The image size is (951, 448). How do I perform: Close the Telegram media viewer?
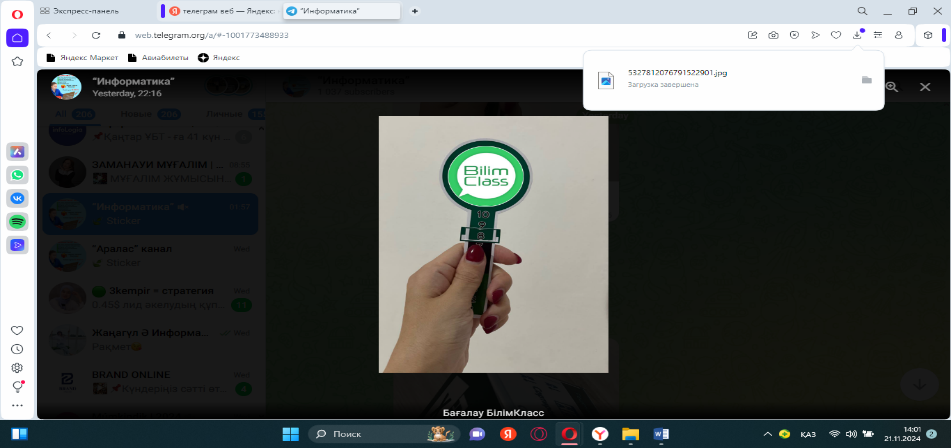(925, 87)
